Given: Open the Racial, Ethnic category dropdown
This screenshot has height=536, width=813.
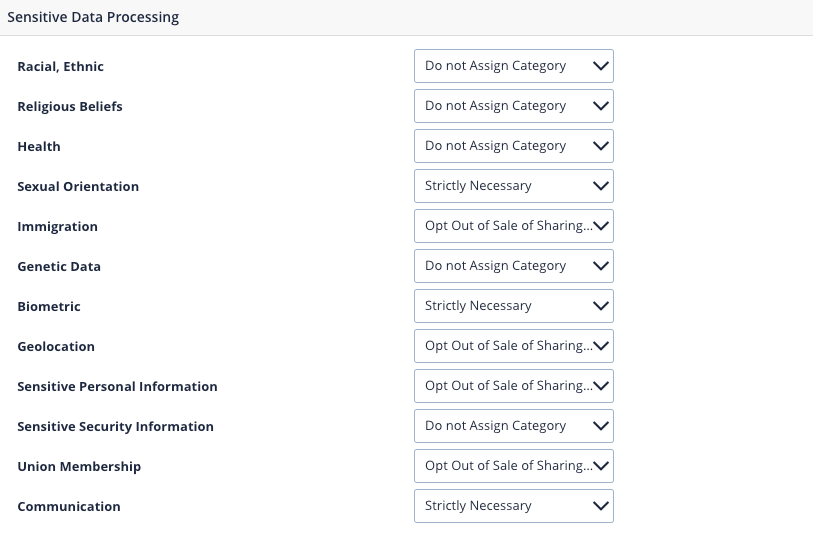Looking at the screenshot, I should (x=513, y=66).
